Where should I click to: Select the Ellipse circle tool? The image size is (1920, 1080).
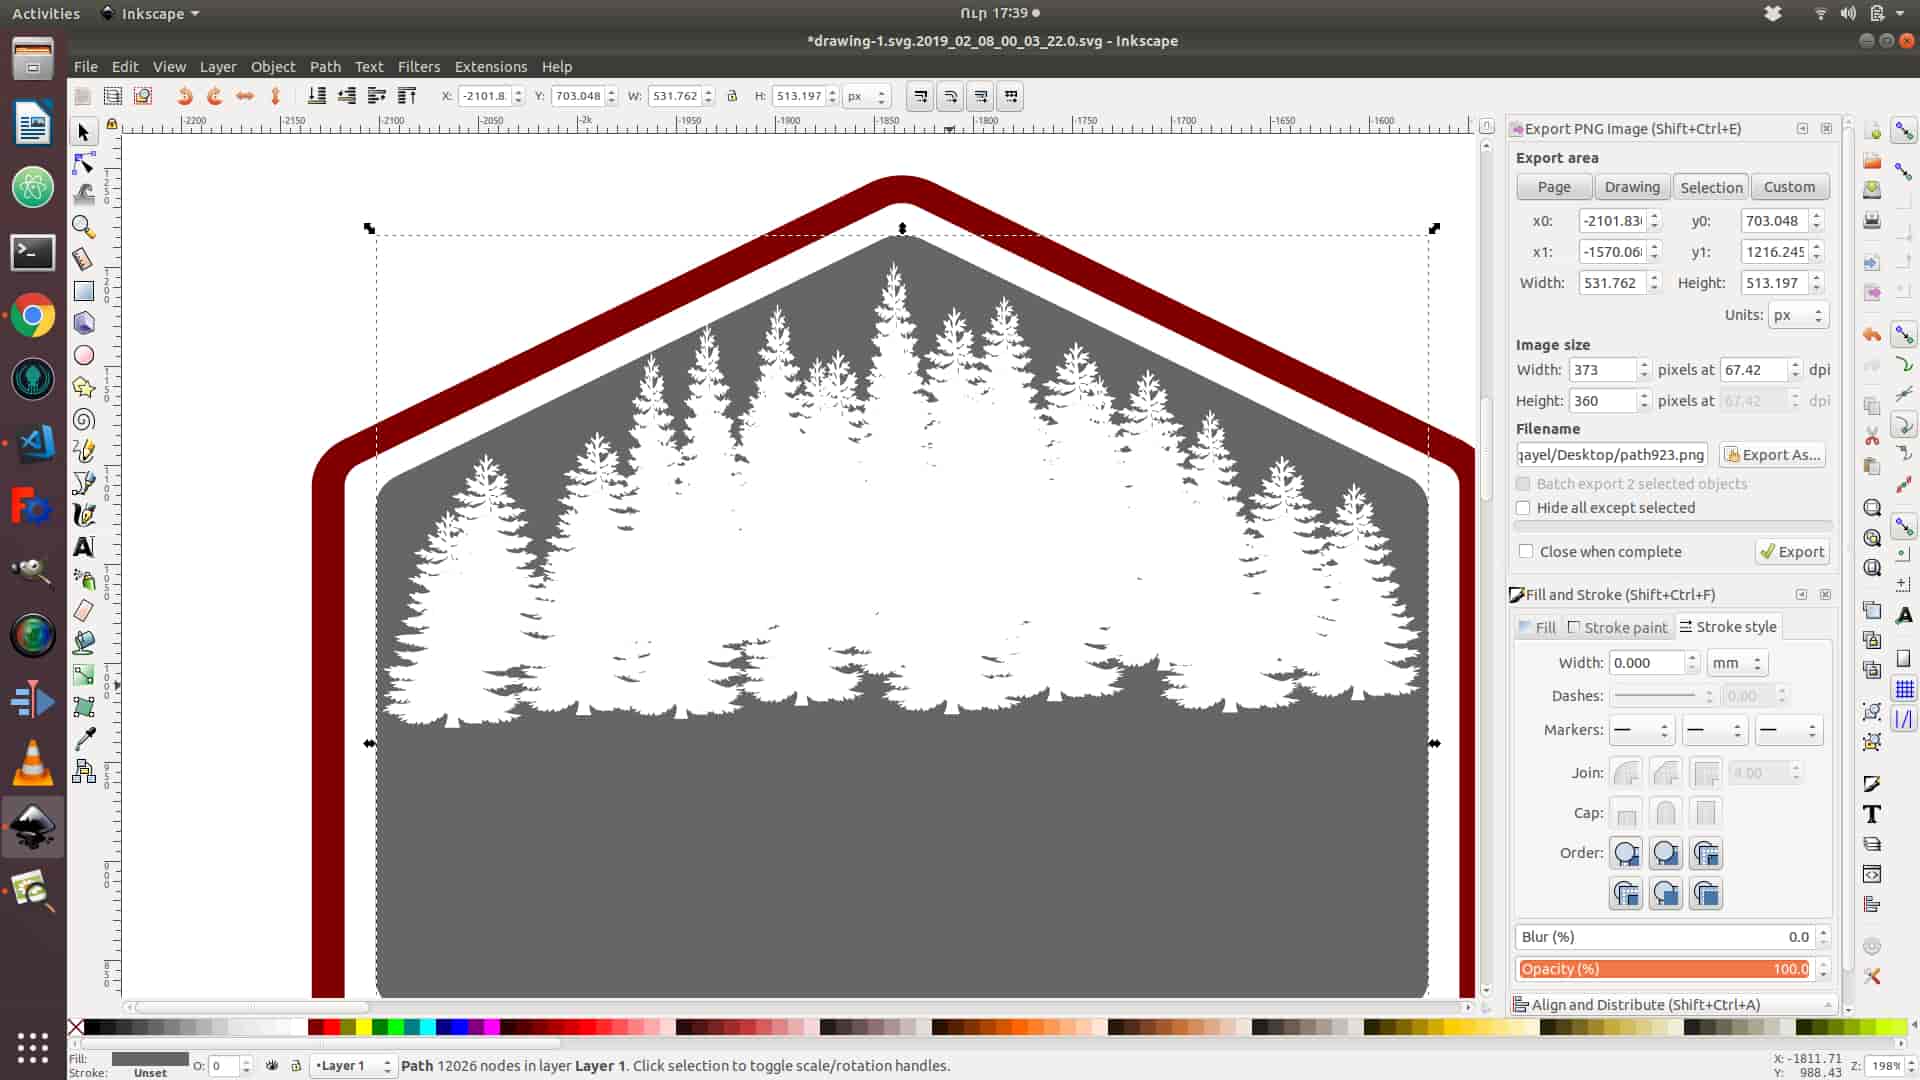click(84, 355)
